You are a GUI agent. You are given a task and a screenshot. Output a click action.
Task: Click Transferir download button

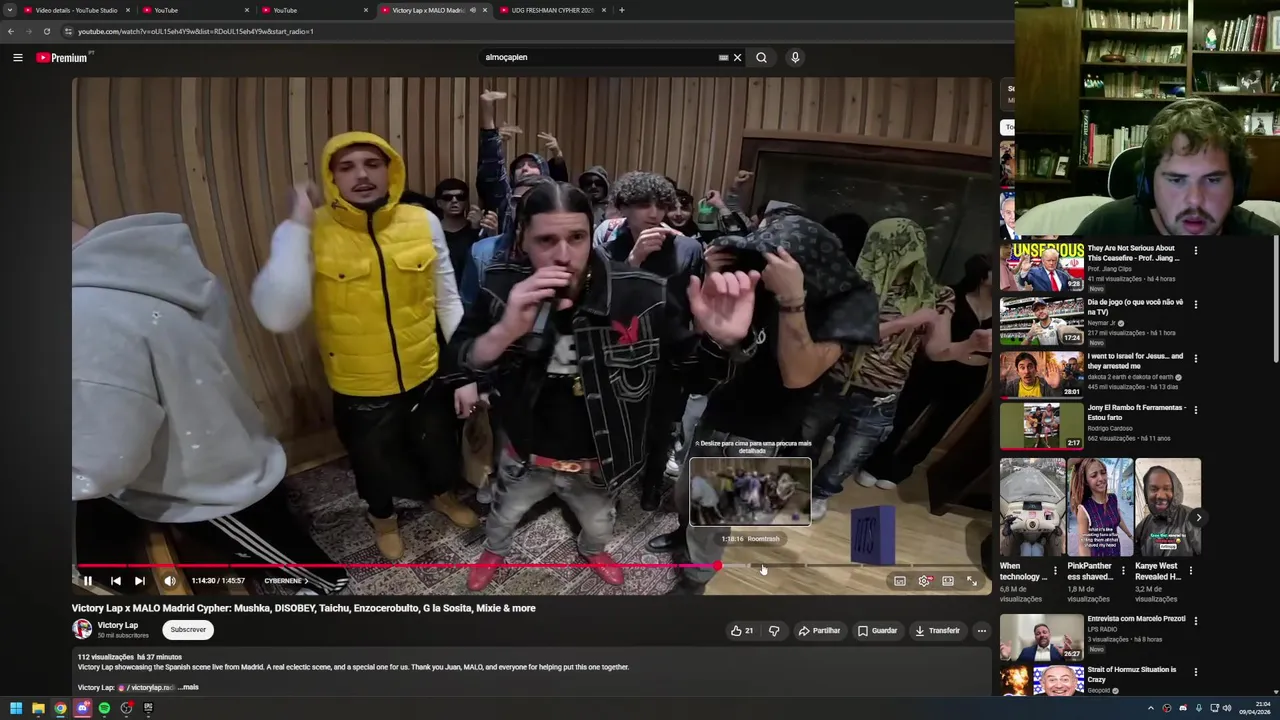tap(937, 631)
